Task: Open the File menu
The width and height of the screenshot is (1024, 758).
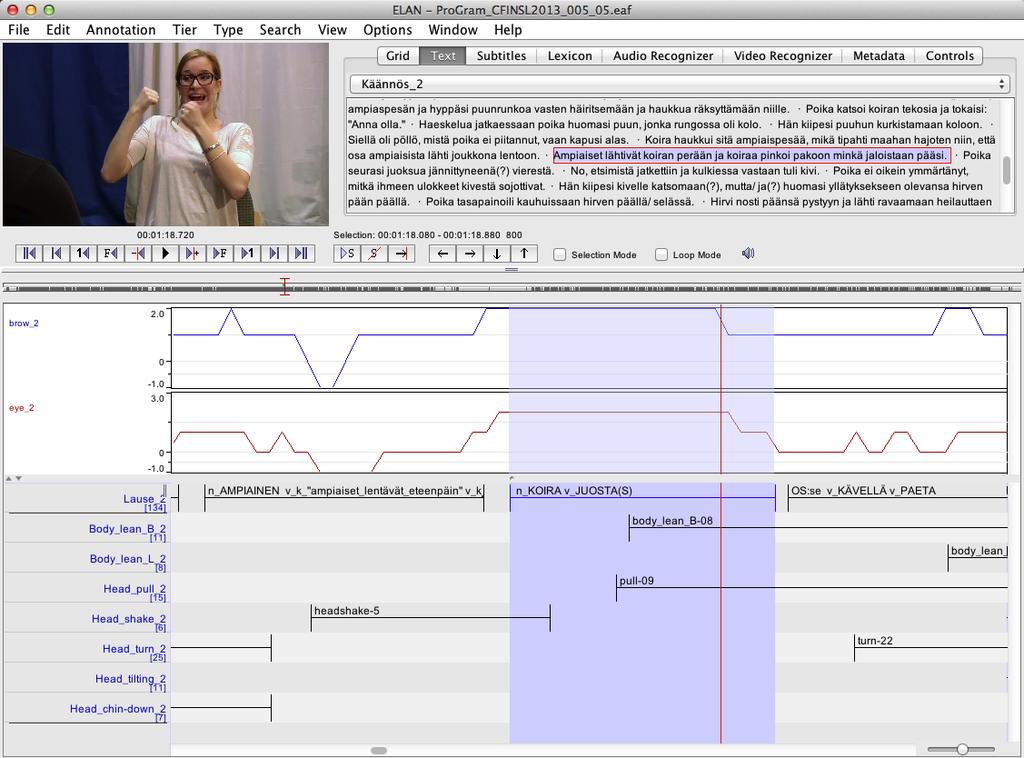Action: [18, 29]
